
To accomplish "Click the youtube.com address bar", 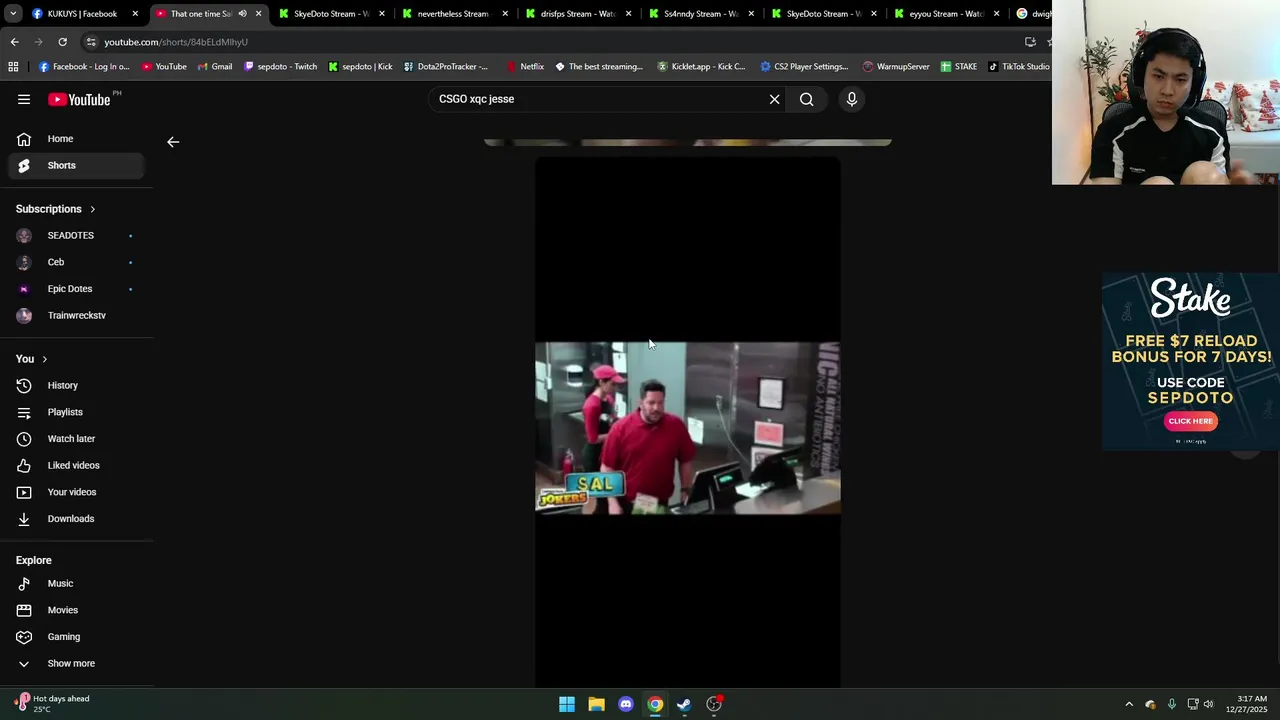I will [560, 42].
